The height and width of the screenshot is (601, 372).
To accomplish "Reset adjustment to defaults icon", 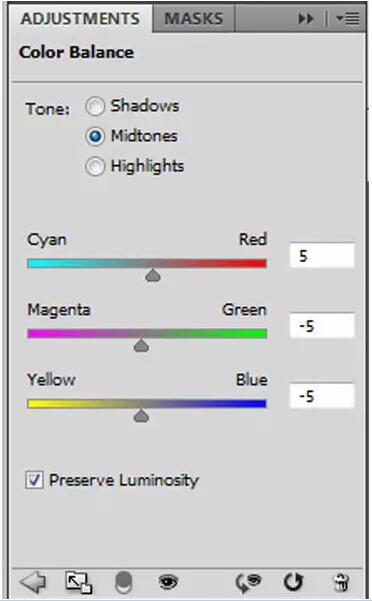I will tap(293, 583).
